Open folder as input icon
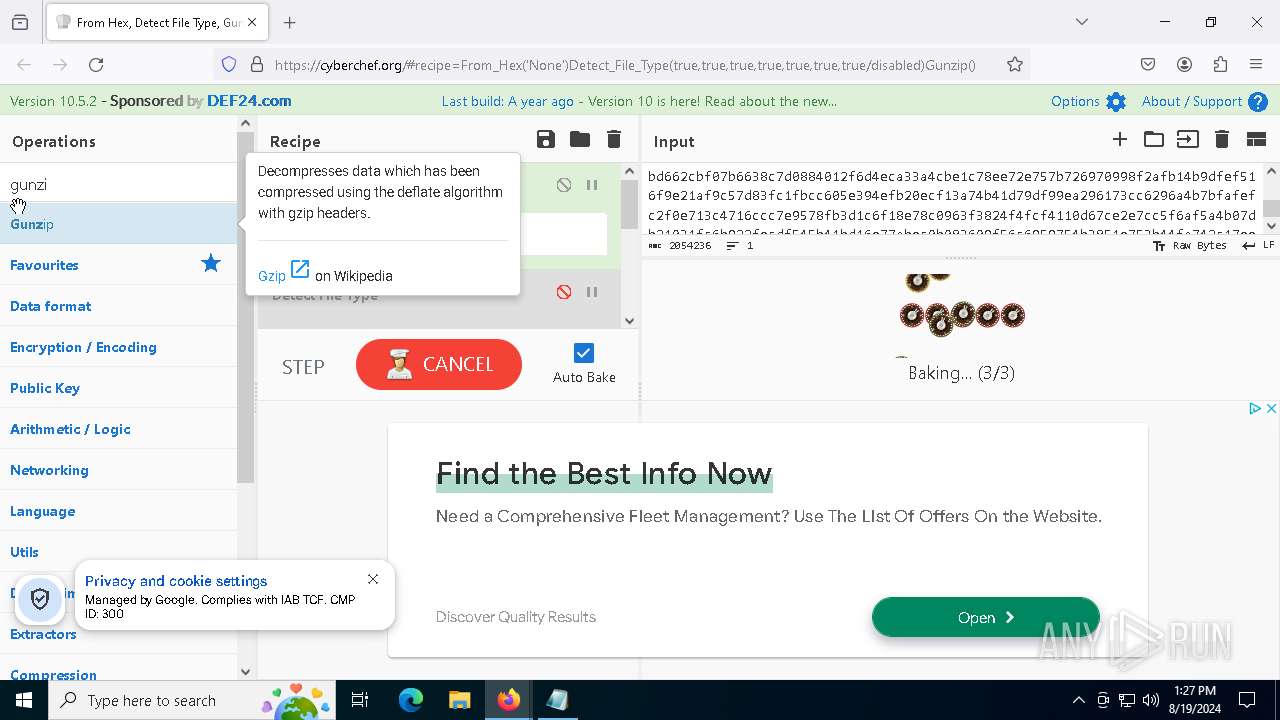Image resolution: width=1280 pixels, height=720 pixels. (x=1154, y=140)
